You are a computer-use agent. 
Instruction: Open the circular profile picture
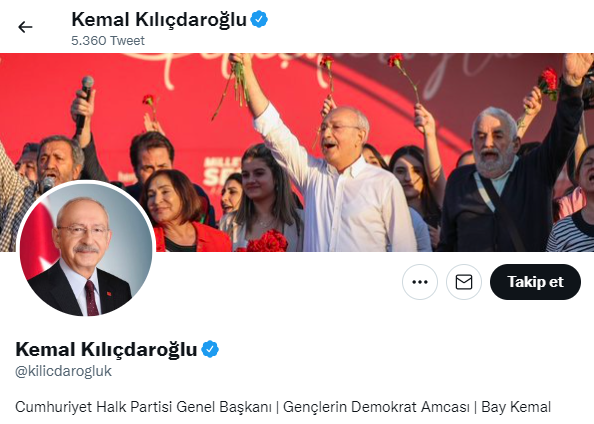click(86, 249)
